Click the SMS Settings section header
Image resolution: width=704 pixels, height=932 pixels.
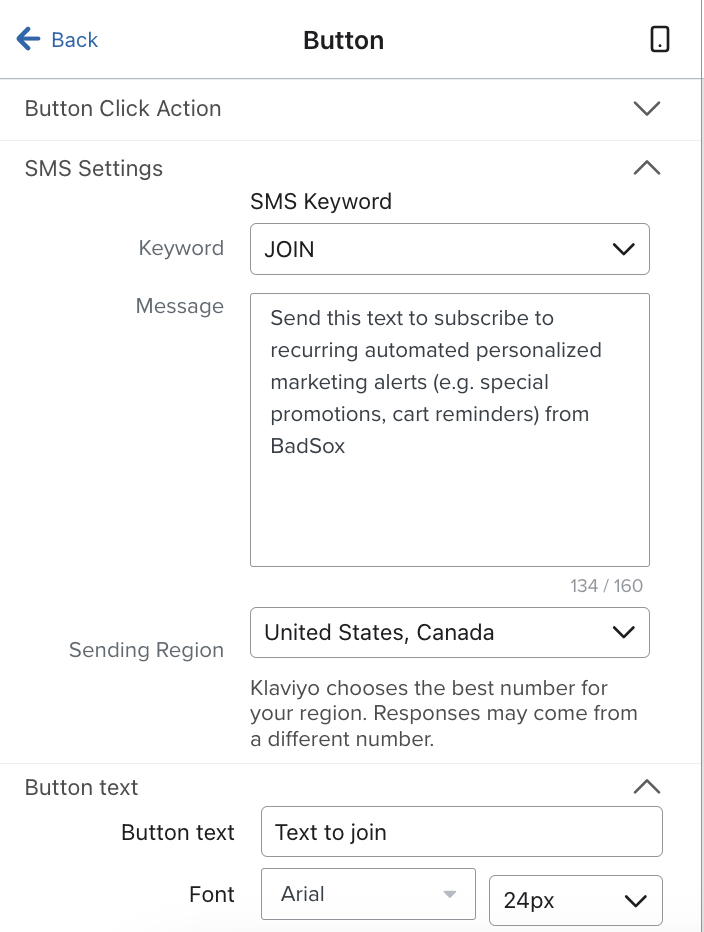pos(92,168)
